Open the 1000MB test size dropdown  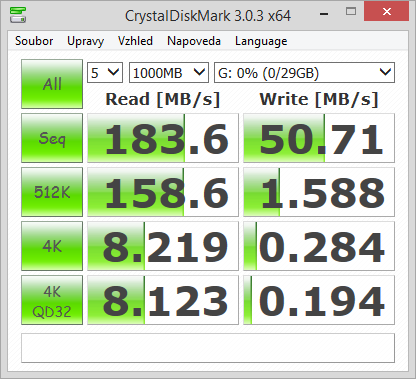(x=169, y=72)
